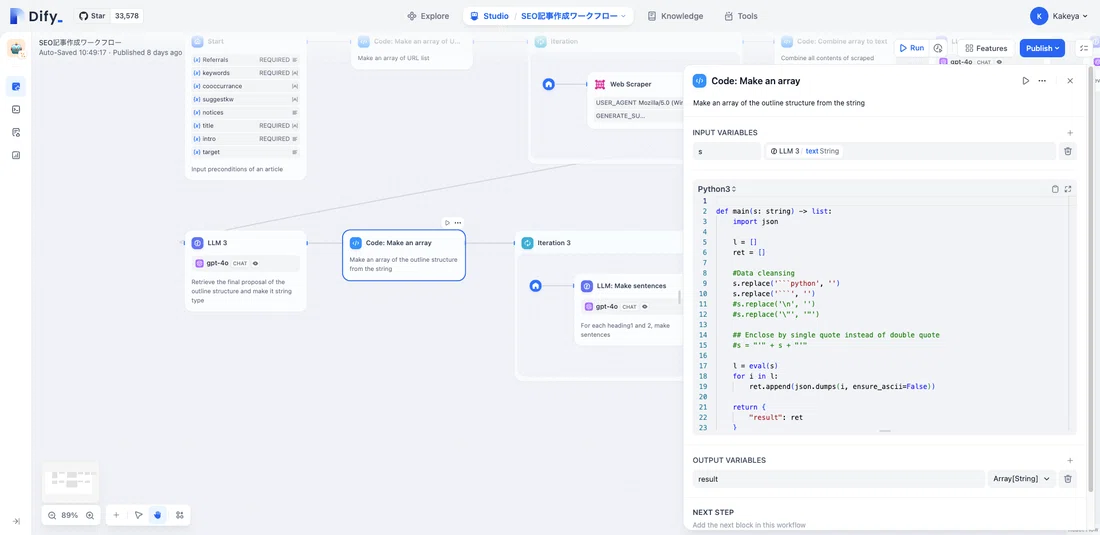This screenshot has width=1100, height=535.
Task: Select the Iteration 3 node header
Action: [x=598, y=243]
